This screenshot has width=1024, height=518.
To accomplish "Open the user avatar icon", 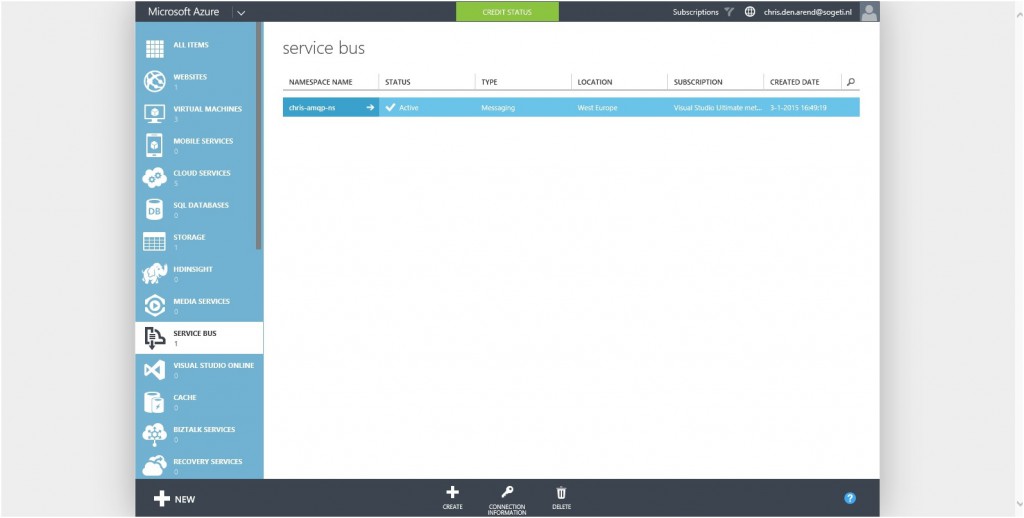I will tap(869, 12).
